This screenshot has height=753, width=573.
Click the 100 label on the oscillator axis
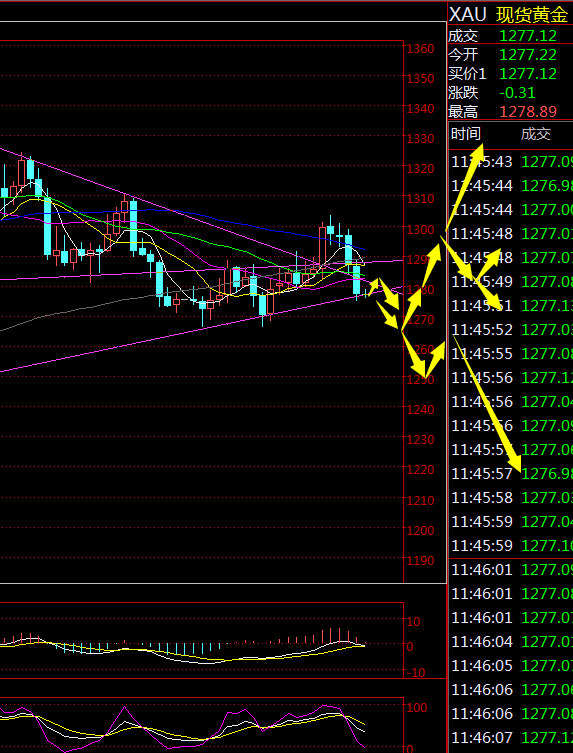click(416, 708)
